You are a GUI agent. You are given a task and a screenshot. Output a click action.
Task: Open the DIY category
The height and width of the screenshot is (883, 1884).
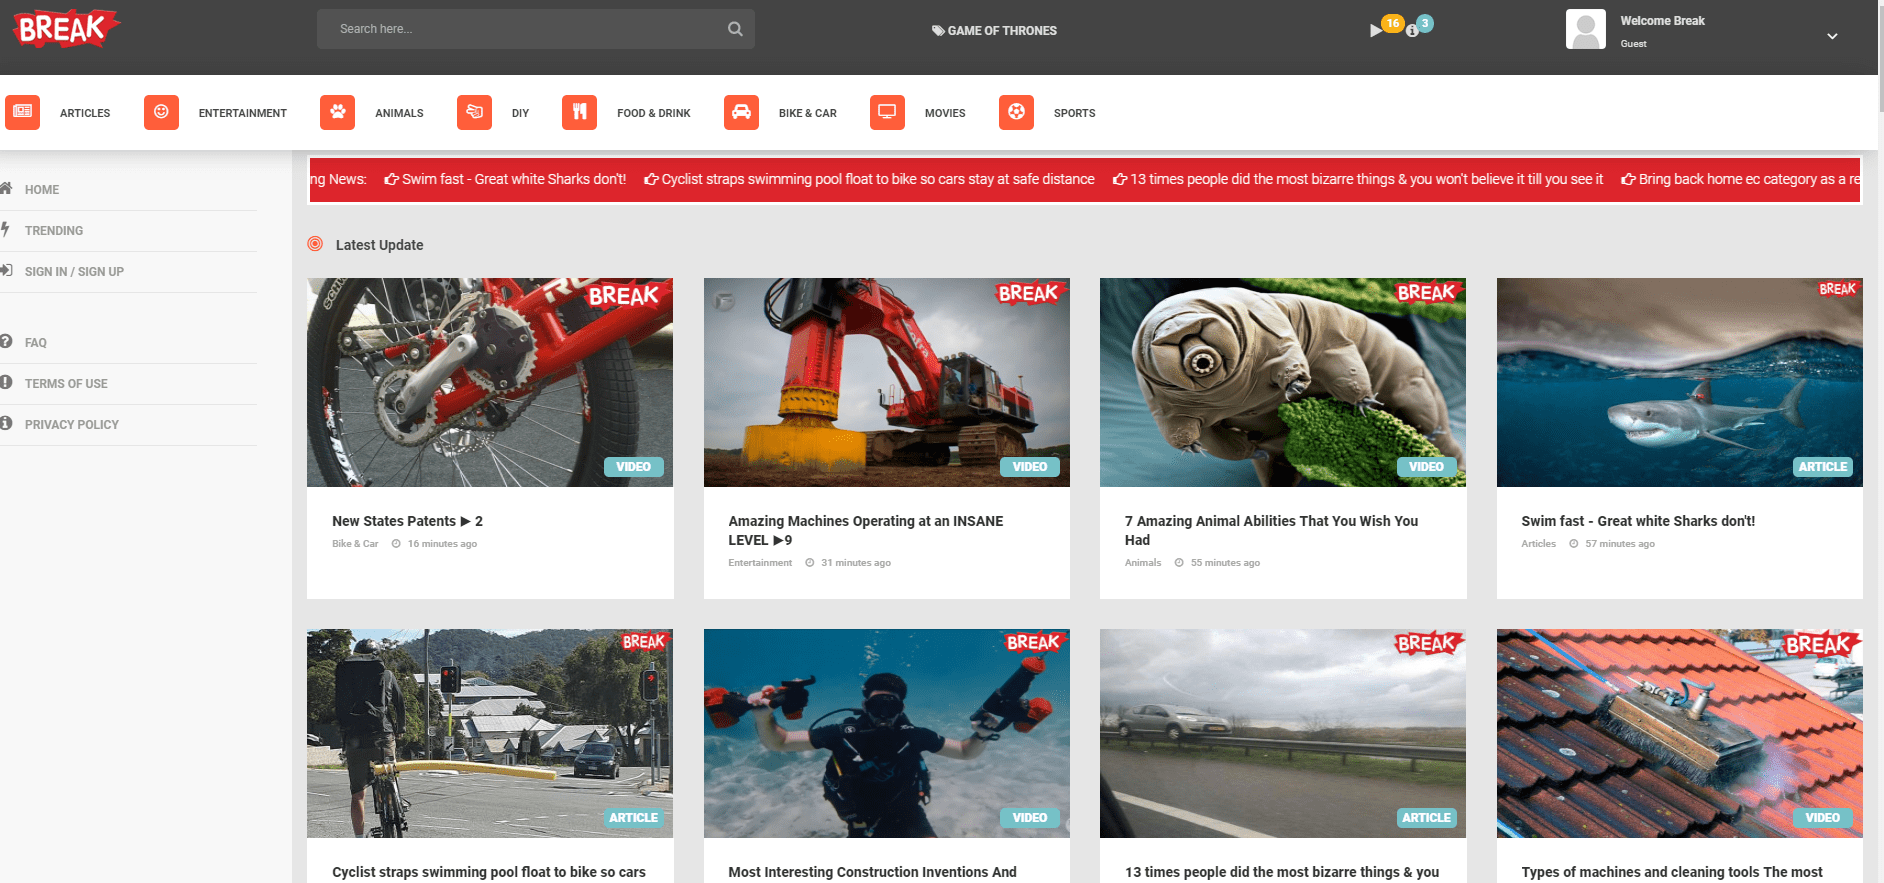520,113
